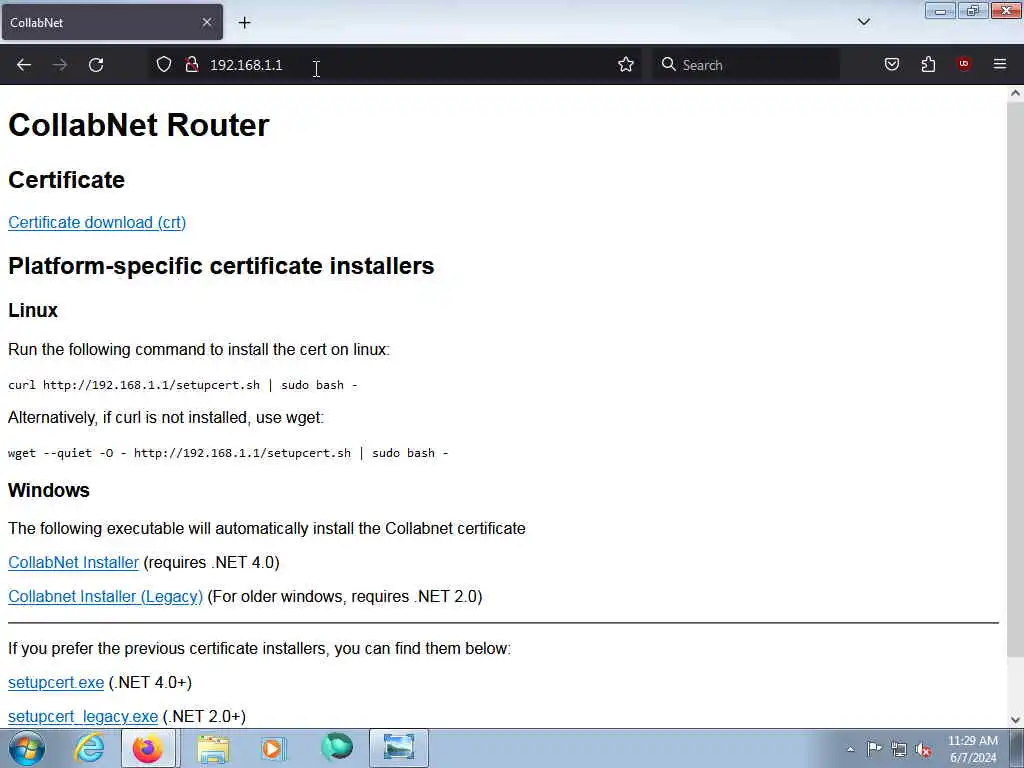Image resolution: width=1024 pixels, height=768 pixels.
Task: Click the page scrollbar up arrow
Action: point(1015,93)
